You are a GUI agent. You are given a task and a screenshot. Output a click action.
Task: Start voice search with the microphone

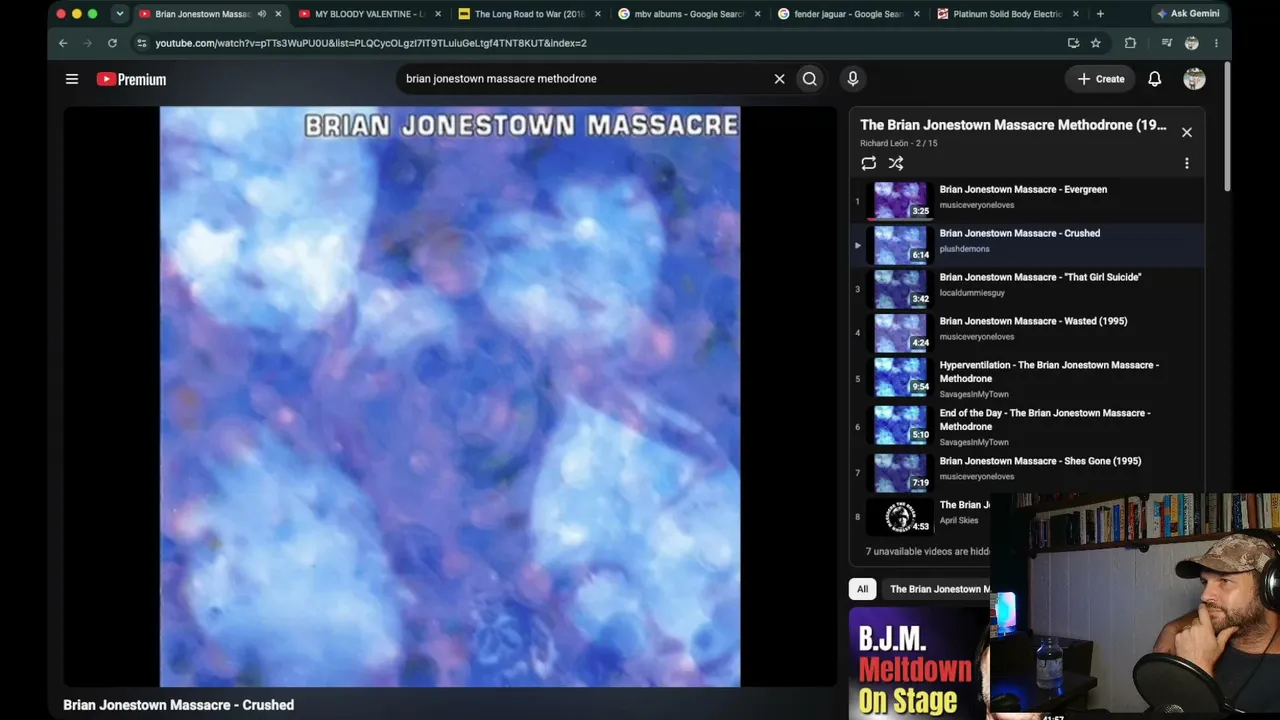pyautogui.click(x=852, y=79)
